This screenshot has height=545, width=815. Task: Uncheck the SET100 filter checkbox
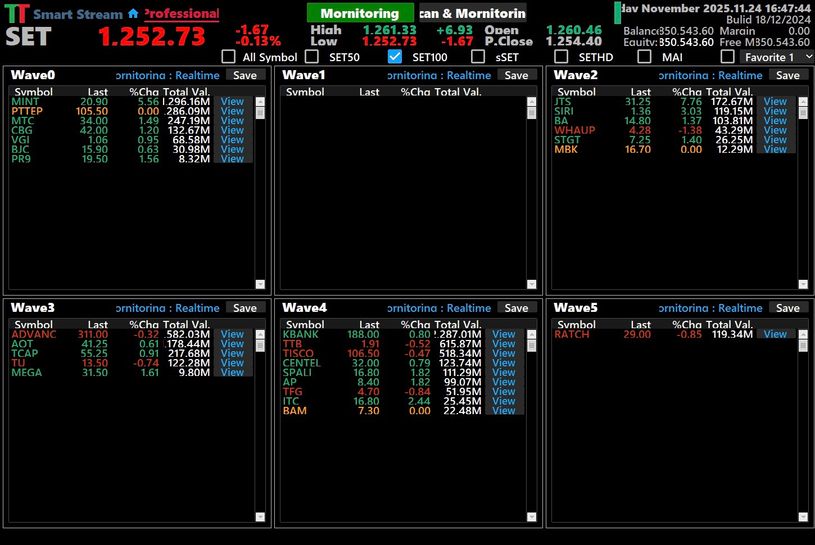pyautogui.click(x=394, y=57)
